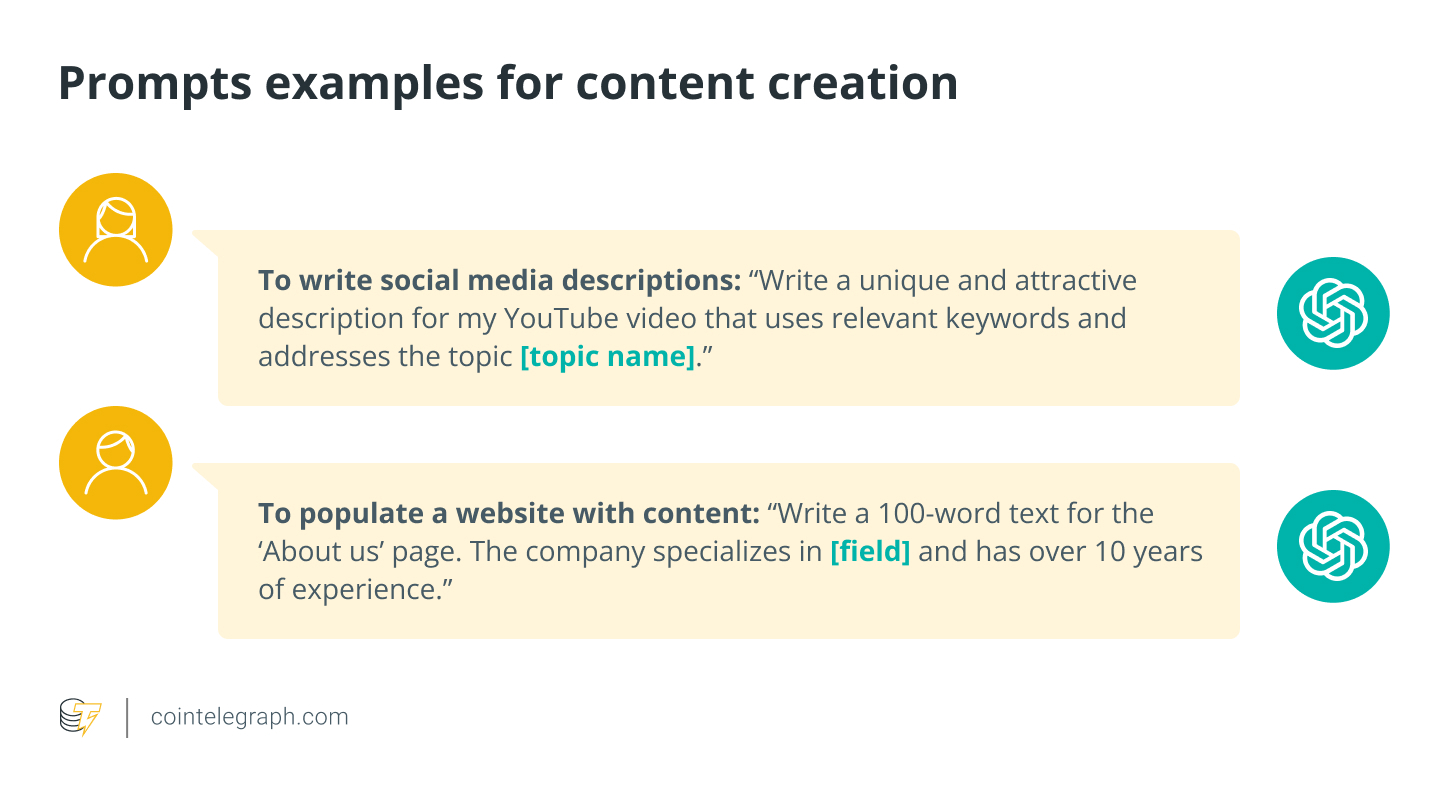This screenshot has width=1450, height=798.
Task: Open the cointelegraph.com link
Action: pyautogui.click(x=249, y=717)
